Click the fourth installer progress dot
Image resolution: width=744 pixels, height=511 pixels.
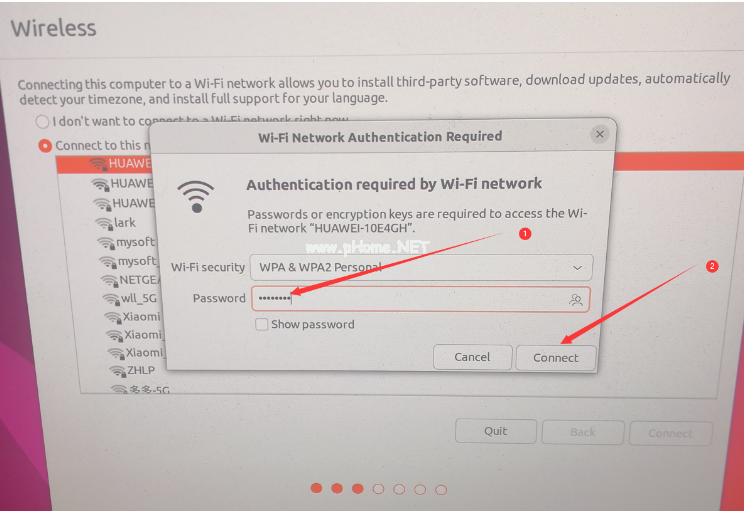(378, 489)
